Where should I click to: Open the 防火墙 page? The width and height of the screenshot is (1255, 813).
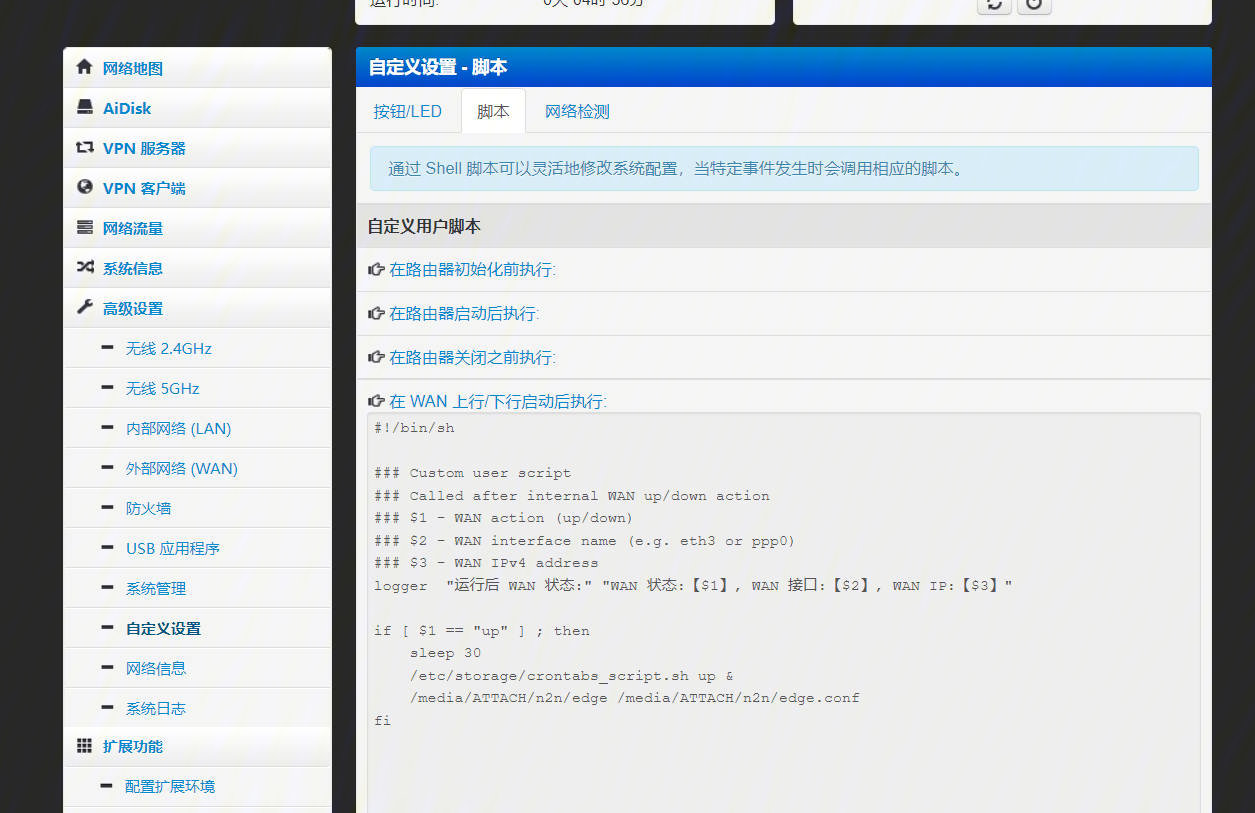pos(148,508)
